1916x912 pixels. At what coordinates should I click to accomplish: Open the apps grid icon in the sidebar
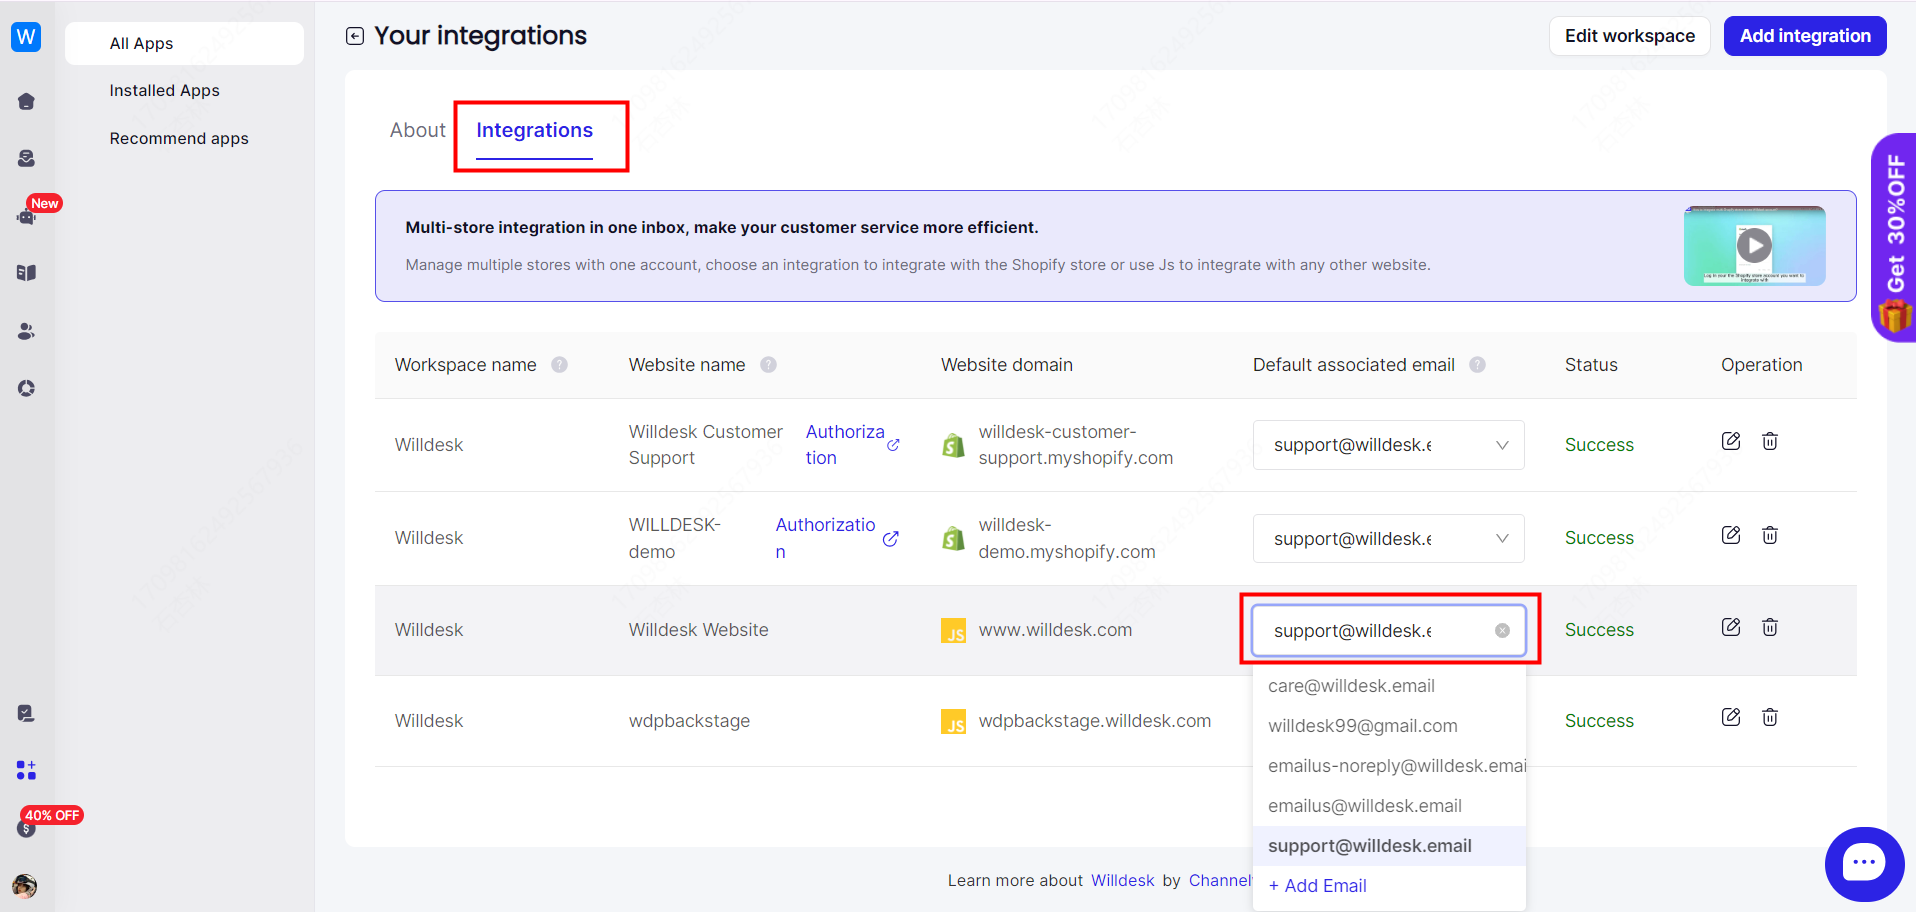click(26, 770)
